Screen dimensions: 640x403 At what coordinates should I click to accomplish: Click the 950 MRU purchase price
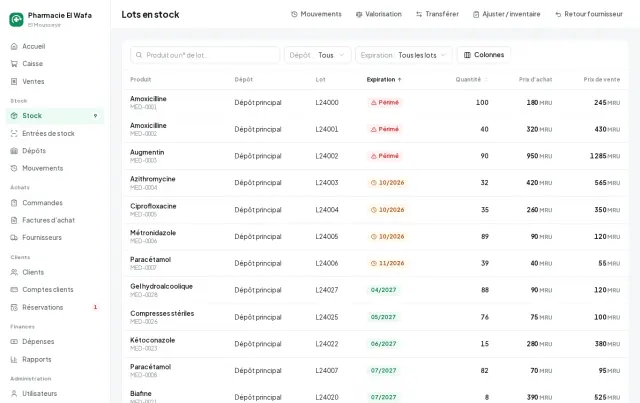click(x=539, y=156)
